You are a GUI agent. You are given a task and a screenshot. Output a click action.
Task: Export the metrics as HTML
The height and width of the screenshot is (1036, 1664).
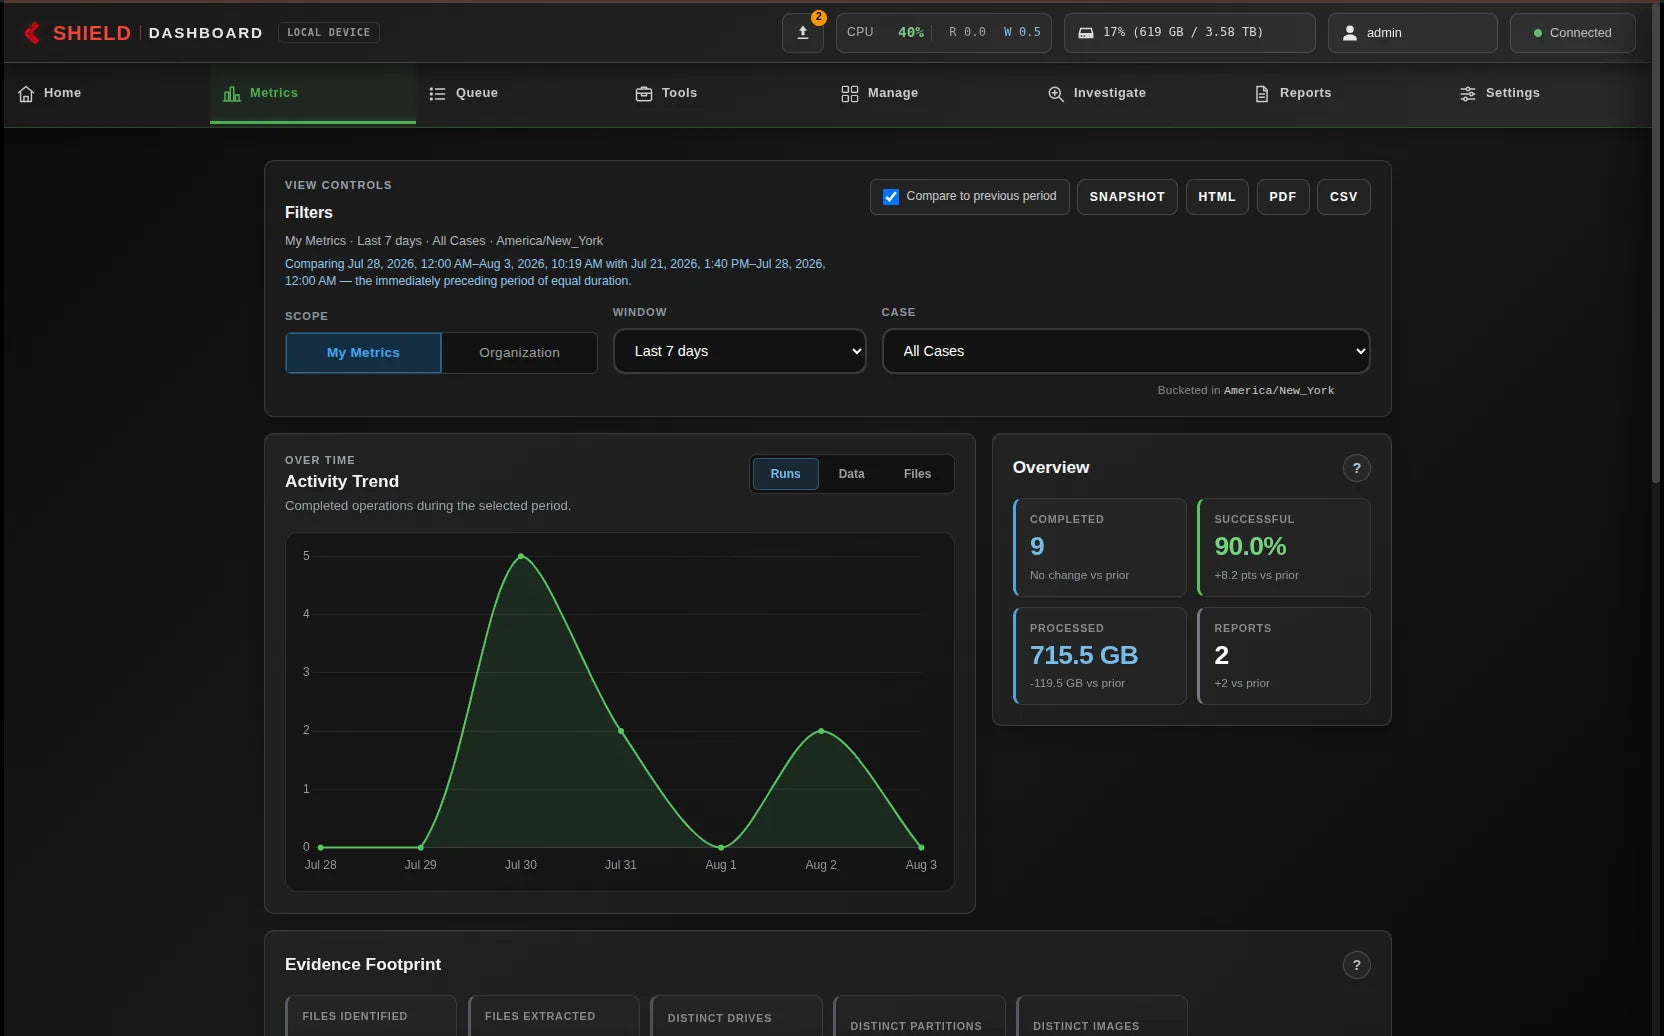point(1217,197)
